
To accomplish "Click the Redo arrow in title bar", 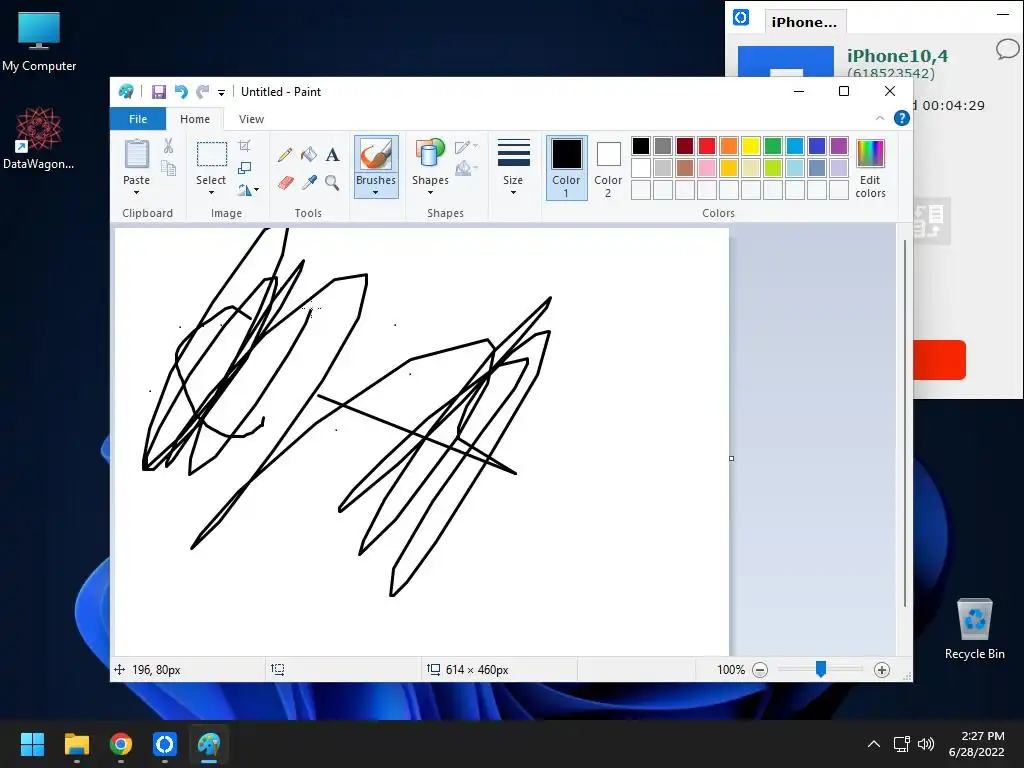I will tap(202, 92).
